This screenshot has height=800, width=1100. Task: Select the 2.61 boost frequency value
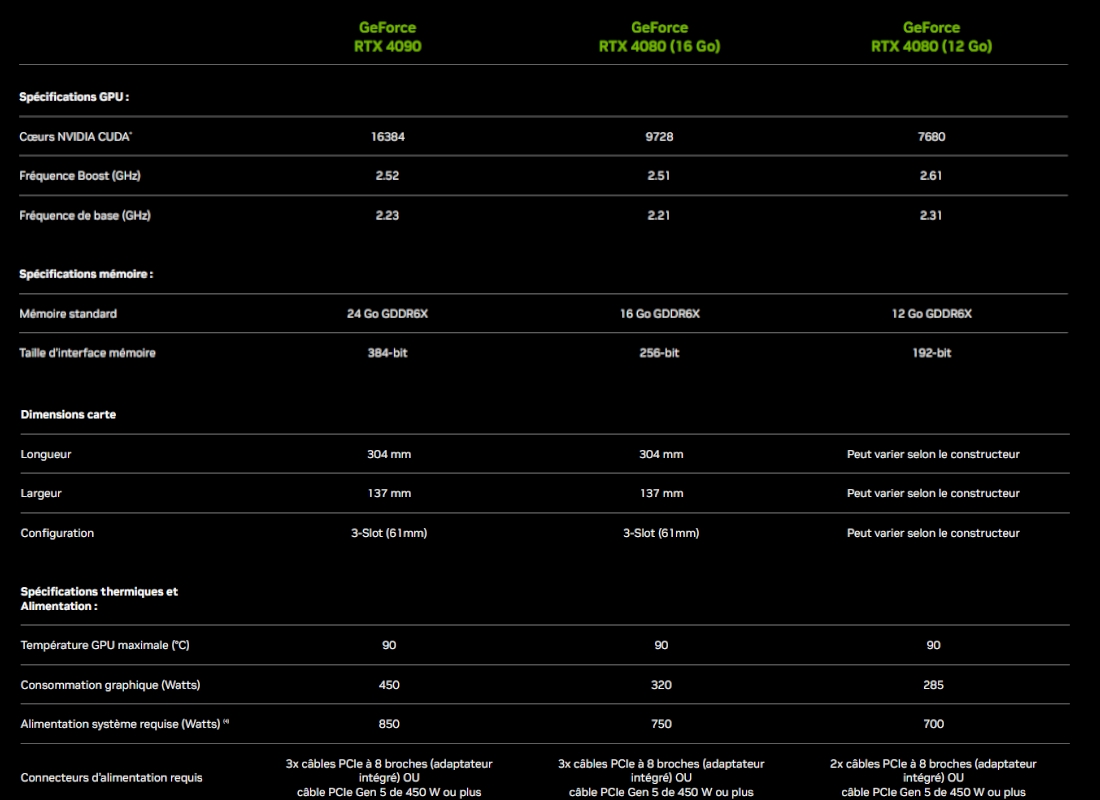pyautogui.click(x=931, y=176)
